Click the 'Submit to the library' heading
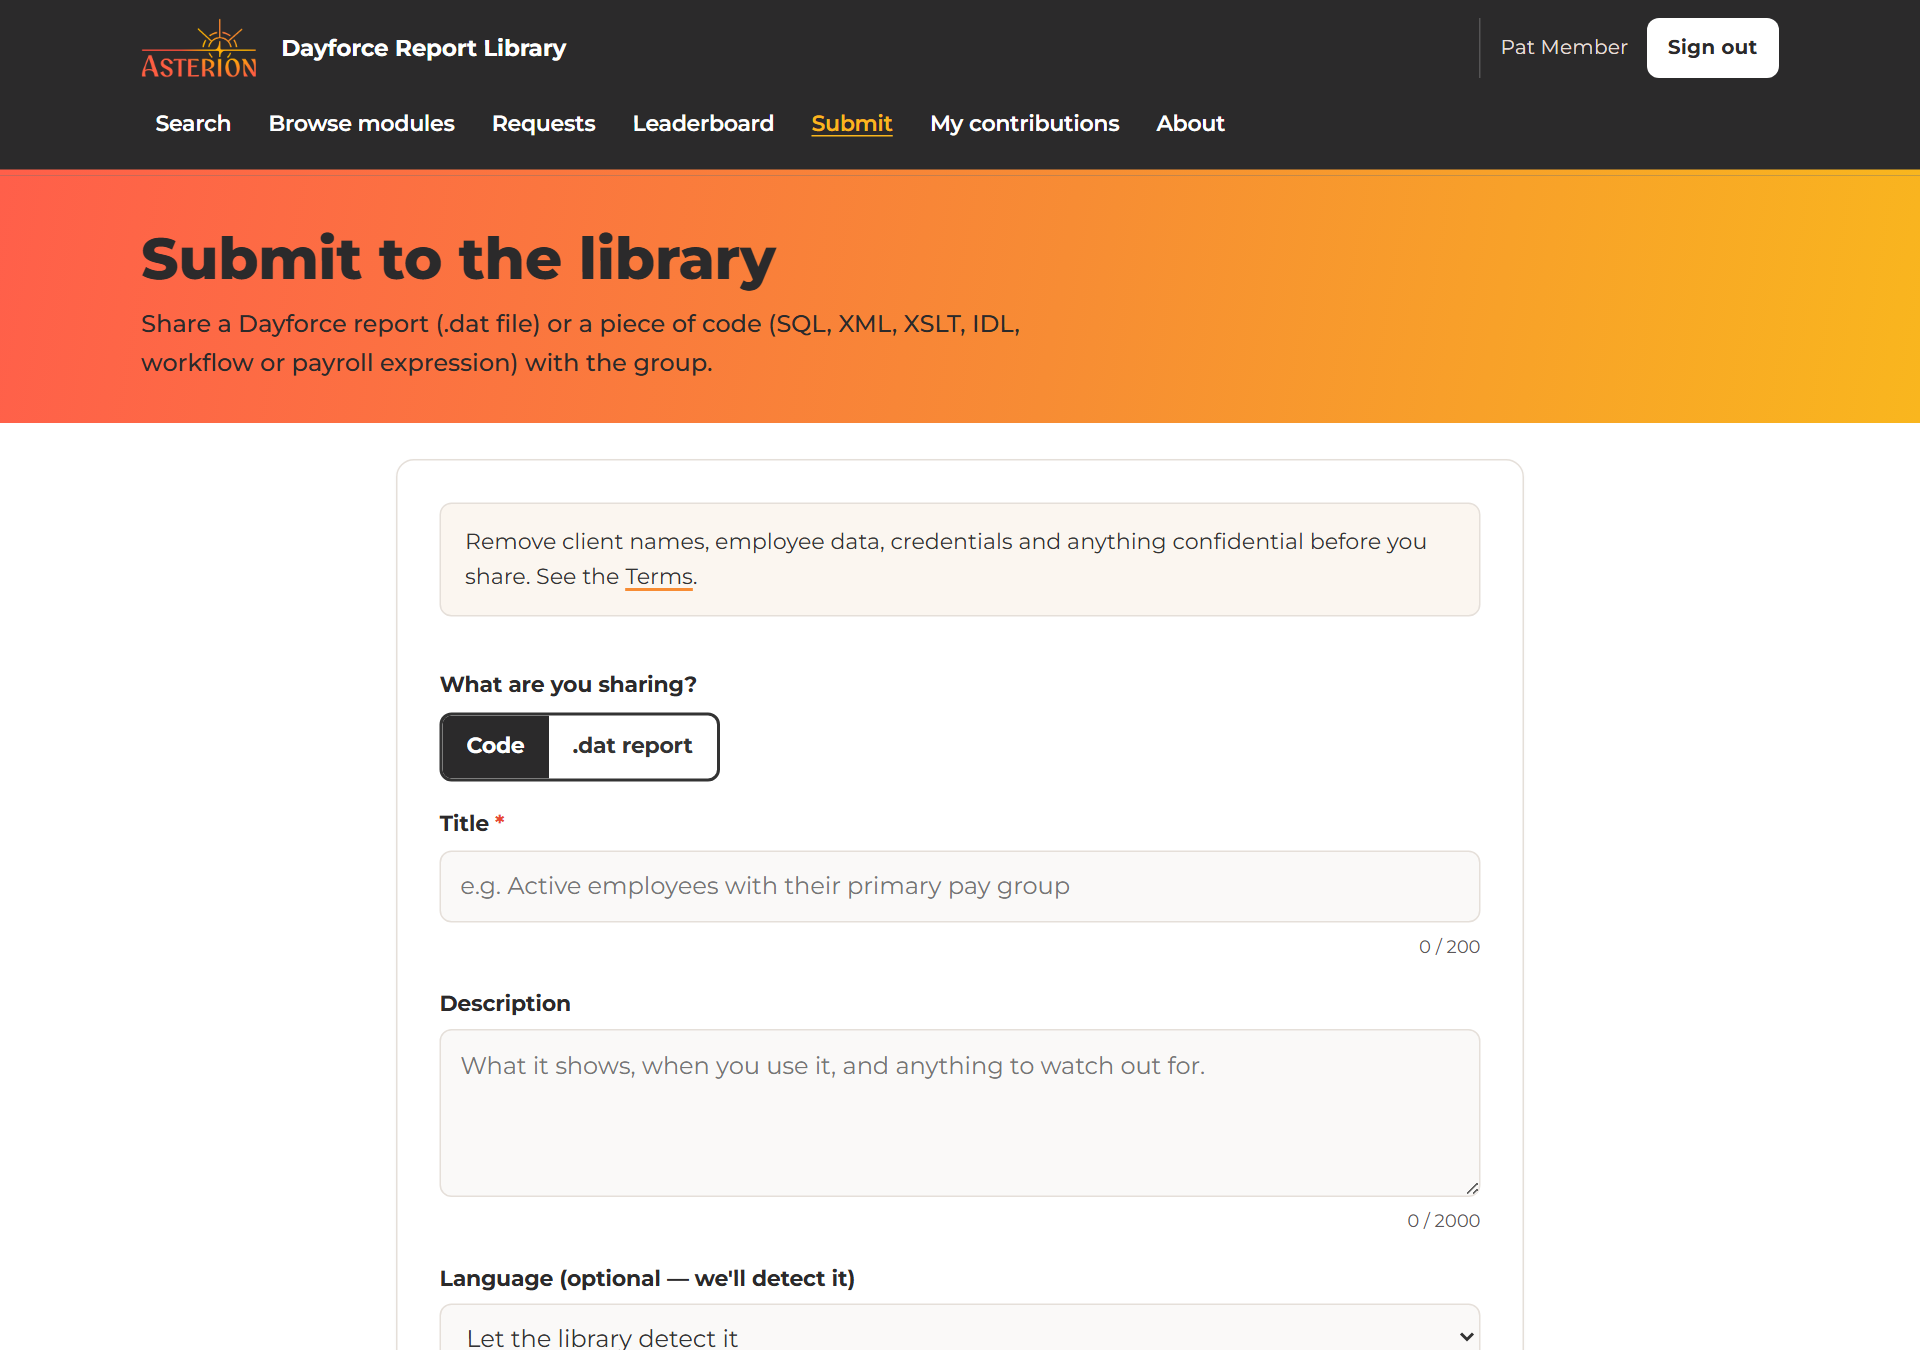 (x=458, y=259)
